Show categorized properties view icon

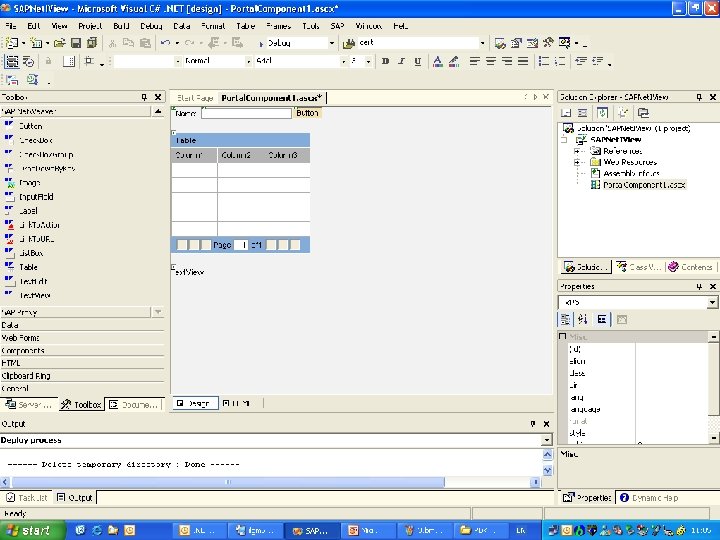pyautogui.click(x=565, y=319)
